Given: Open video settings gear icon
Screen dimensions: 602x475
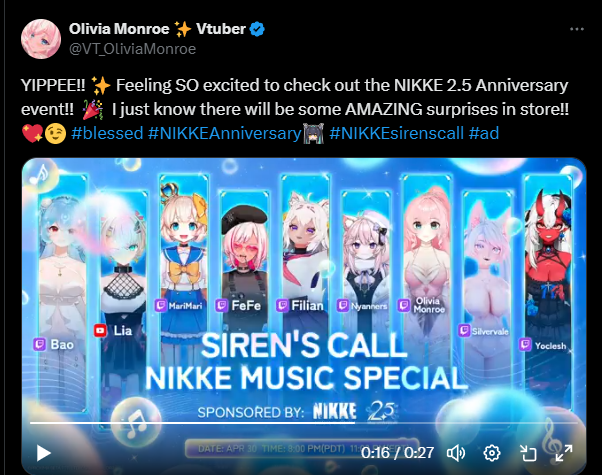Looking at the screenshot, I should (491, 453).
